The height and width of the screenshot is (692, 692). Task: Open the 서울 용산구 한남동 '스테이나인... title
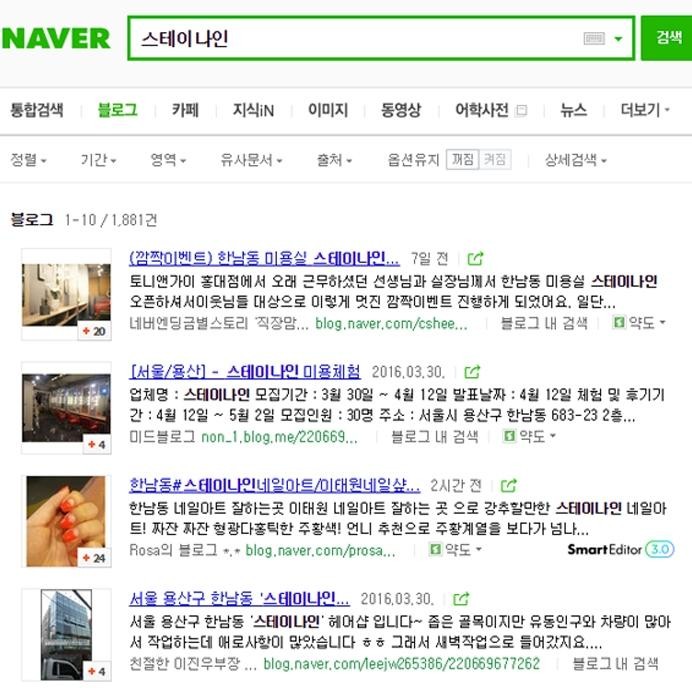[240, 598]
